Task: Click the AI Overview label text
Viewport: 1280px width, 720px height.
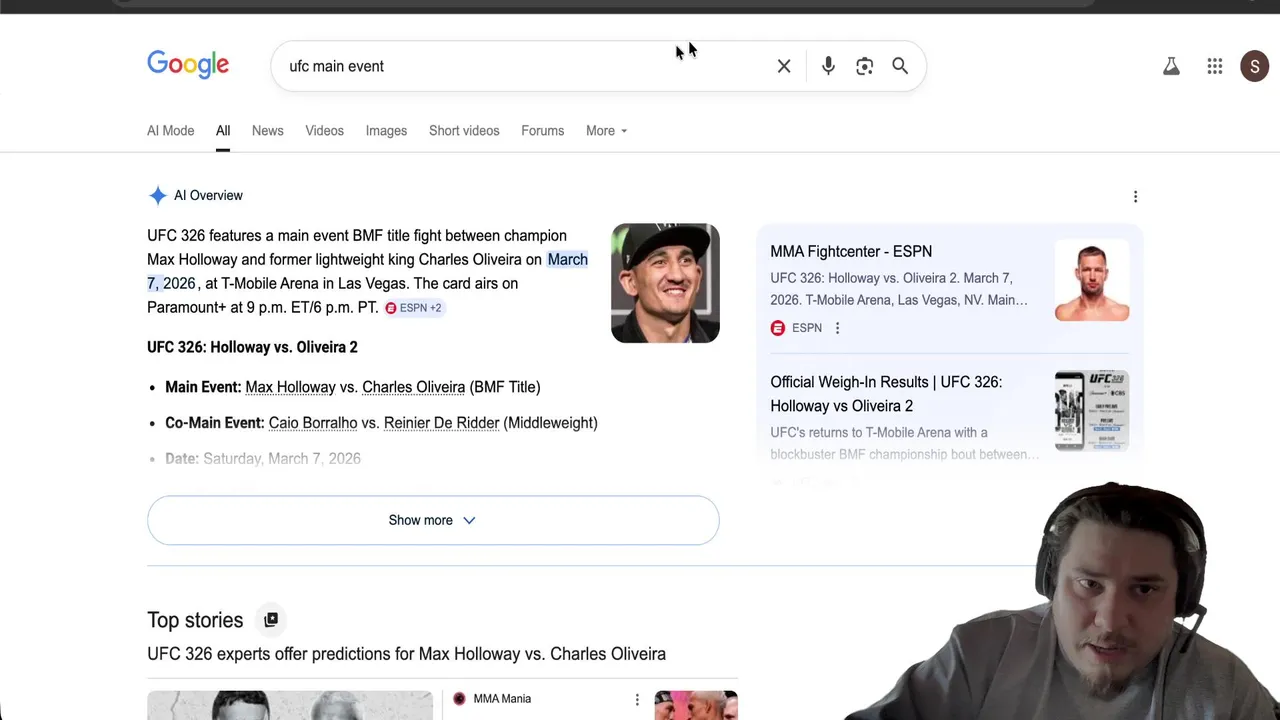Action: tap(208, 196)
